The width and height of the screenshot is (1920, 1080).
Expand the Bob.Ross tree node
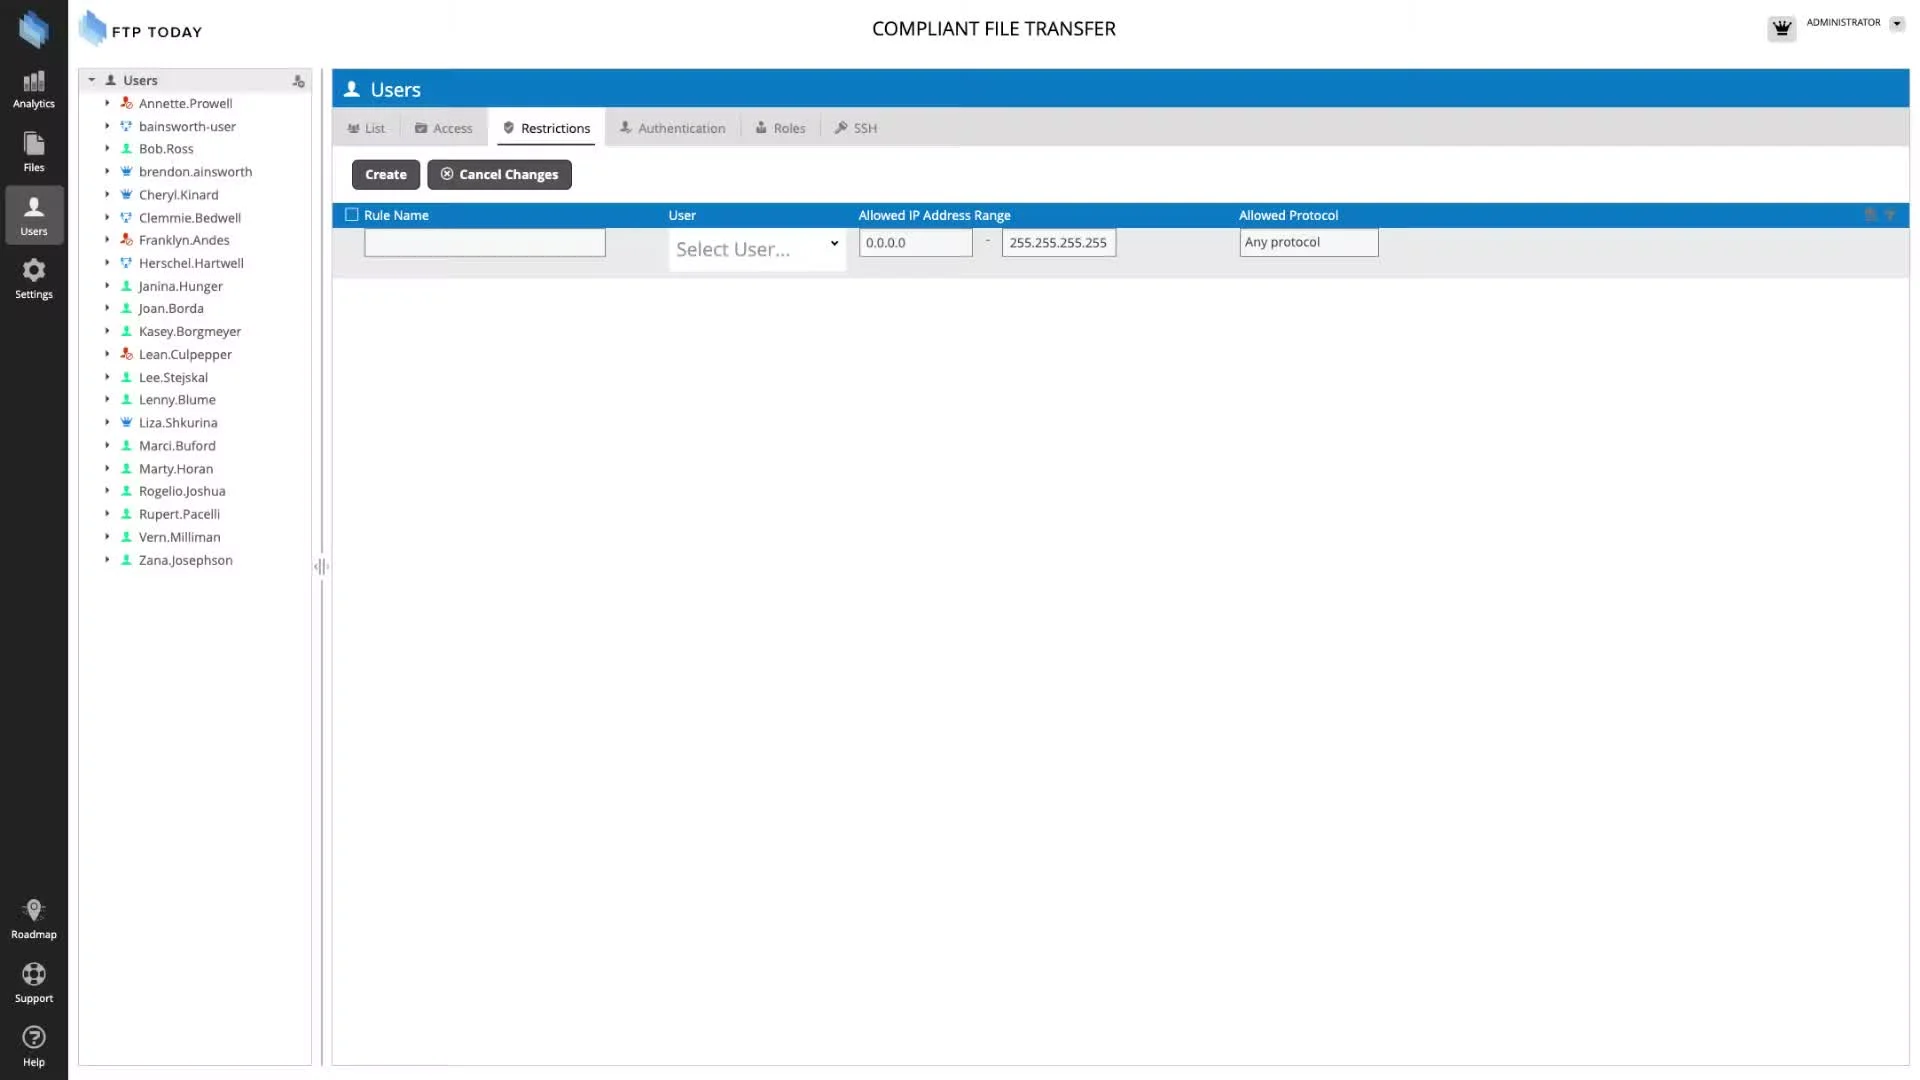[x=107, y=149]
